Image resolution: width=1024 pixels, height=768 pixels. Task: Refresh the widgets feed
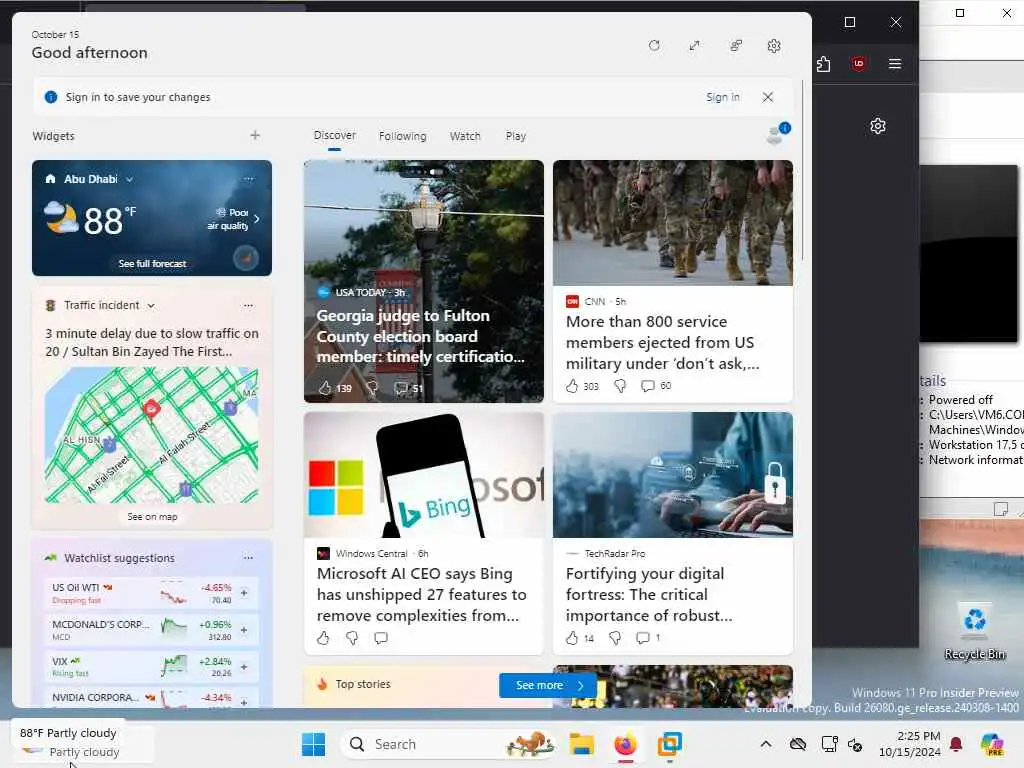click(654, 46)
